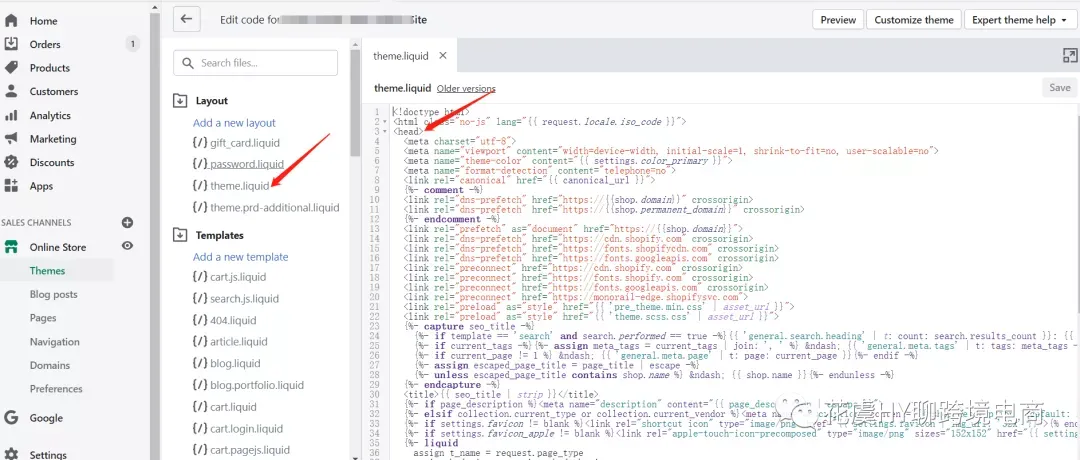
Task: View online store via eye icon
Action: pyautogui.click(x=127, y=246)
